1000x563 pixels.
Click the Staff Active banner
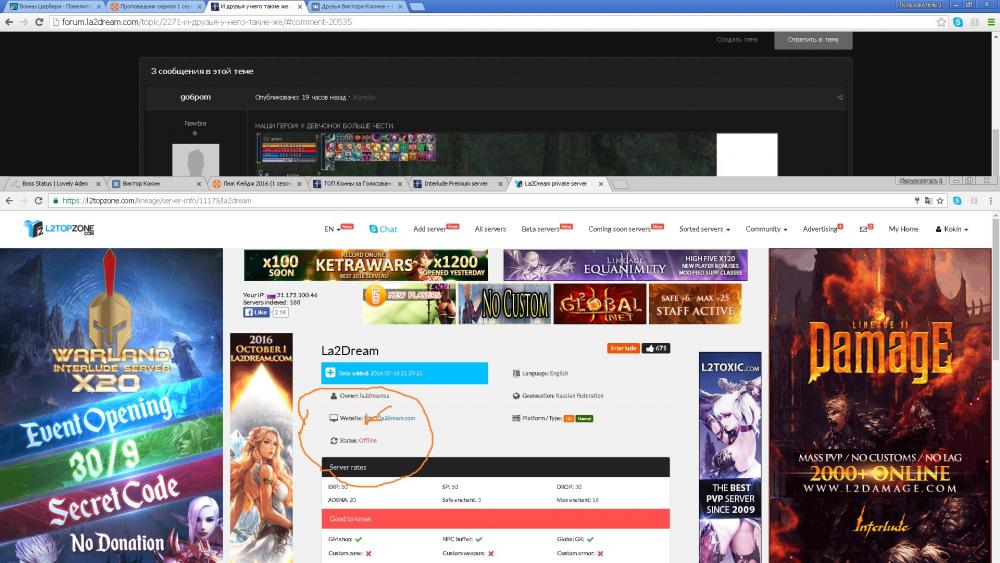coord(695,304)
